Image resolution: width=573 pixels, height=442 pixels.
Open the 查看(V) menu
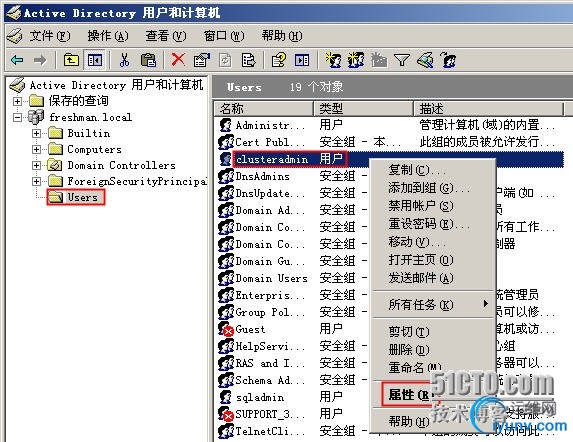pyautogui.click(x=166, y=36)
